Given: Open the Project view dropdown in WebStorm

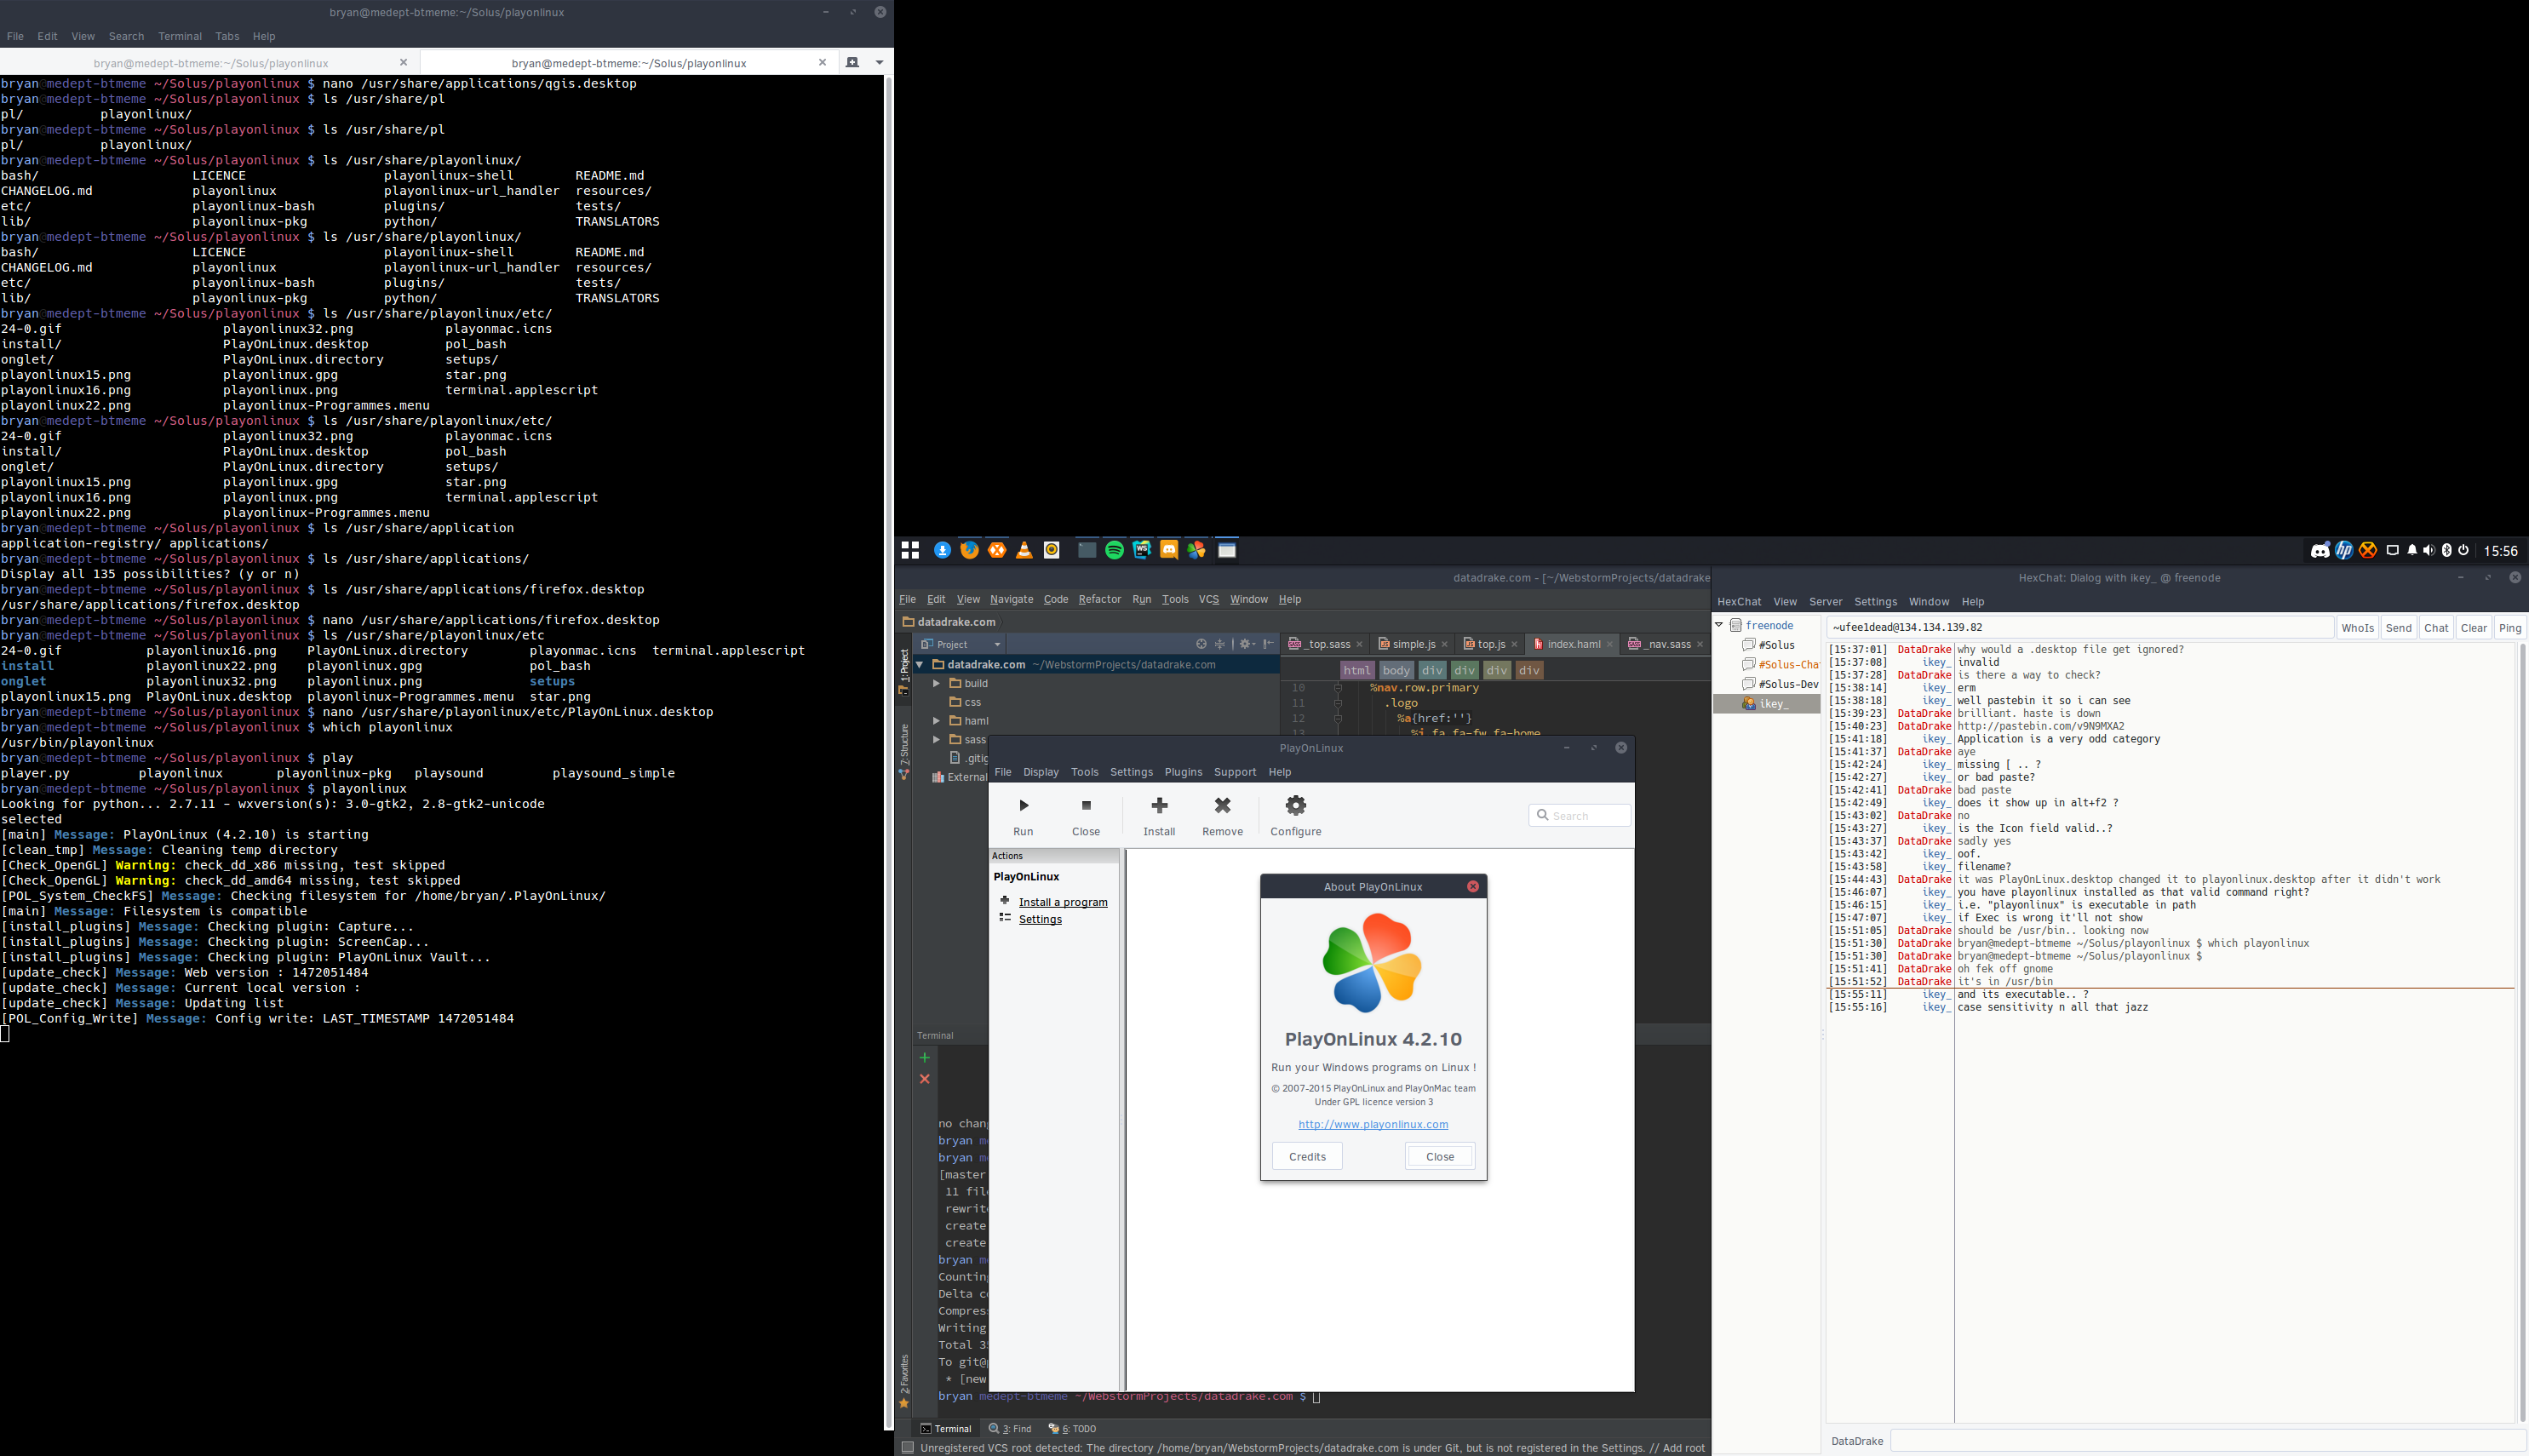Looking at the screenshot, I should click(x=960, y=645).
